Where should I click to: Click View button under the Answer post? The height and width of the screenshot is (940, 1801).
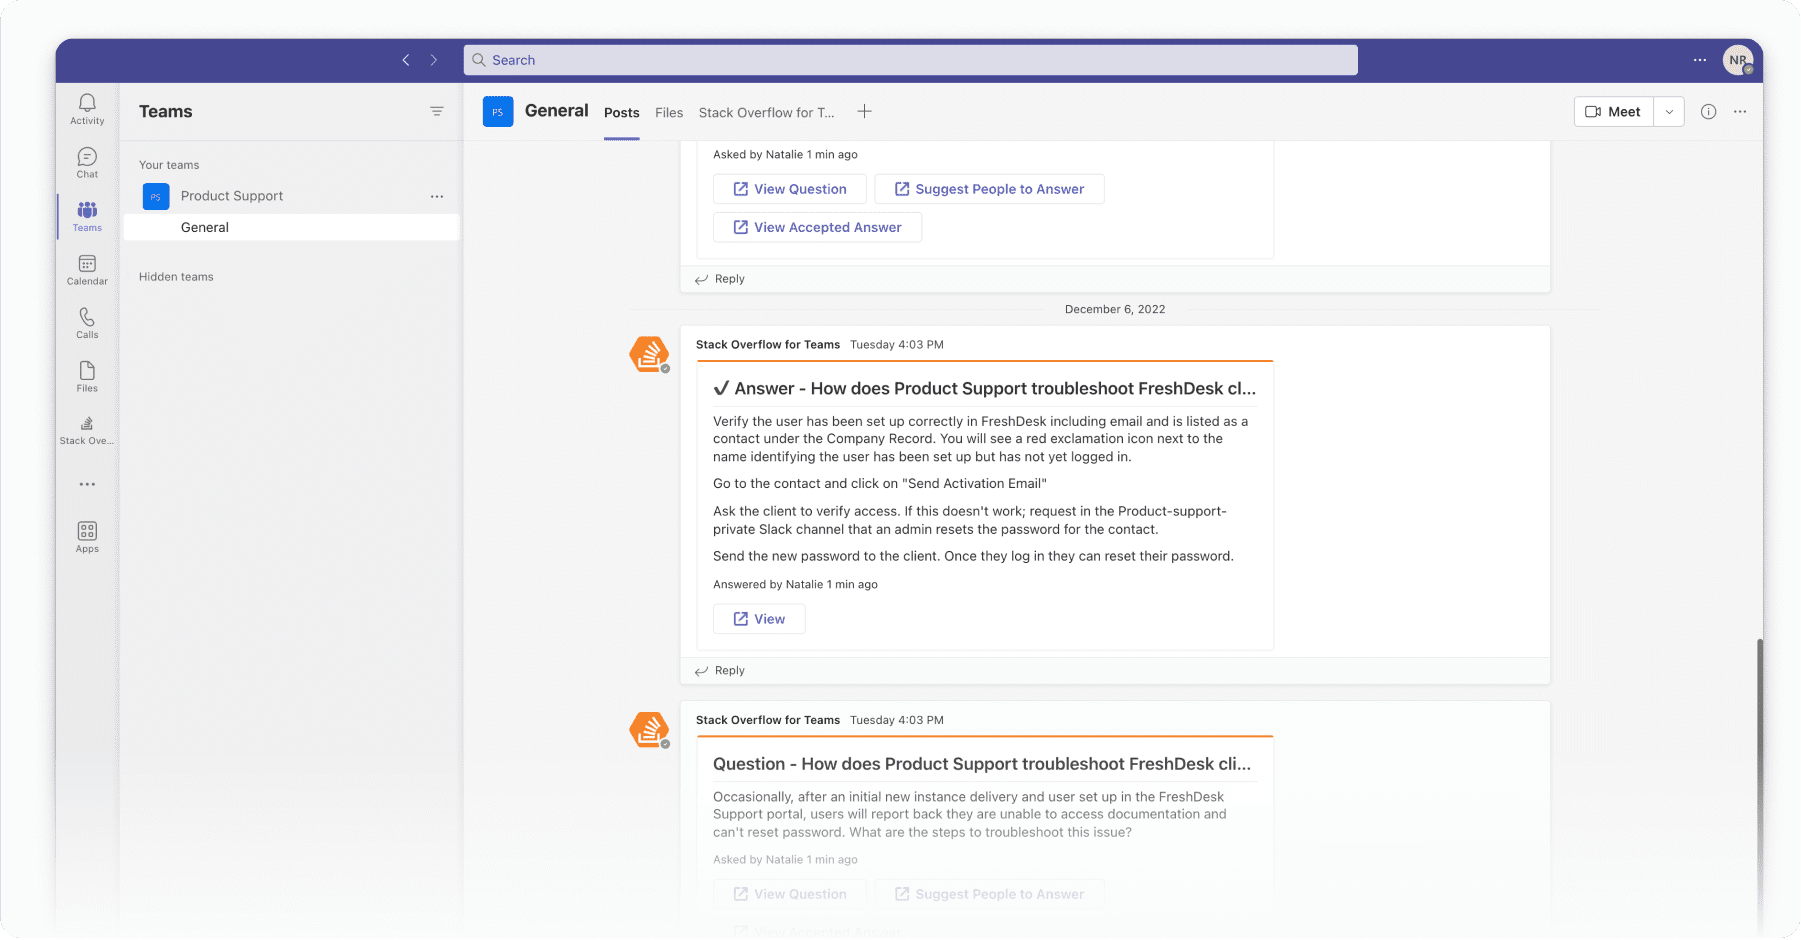coord(759,619)
